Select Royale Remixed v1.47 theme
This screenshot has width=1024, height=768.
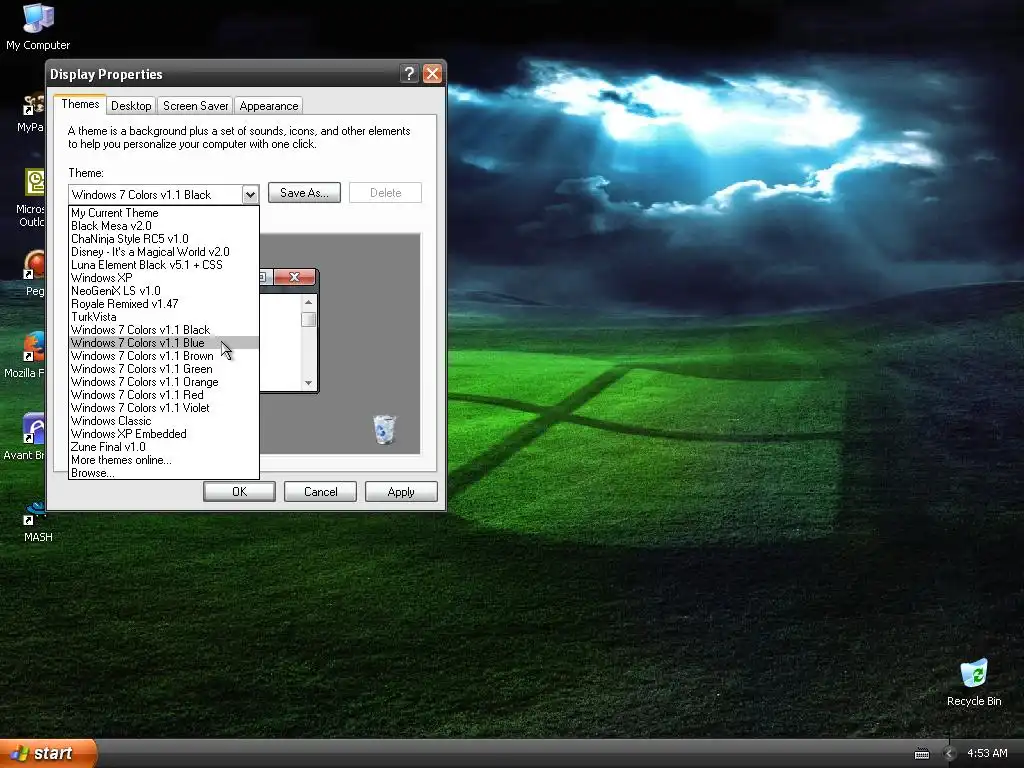coord(164,304)
